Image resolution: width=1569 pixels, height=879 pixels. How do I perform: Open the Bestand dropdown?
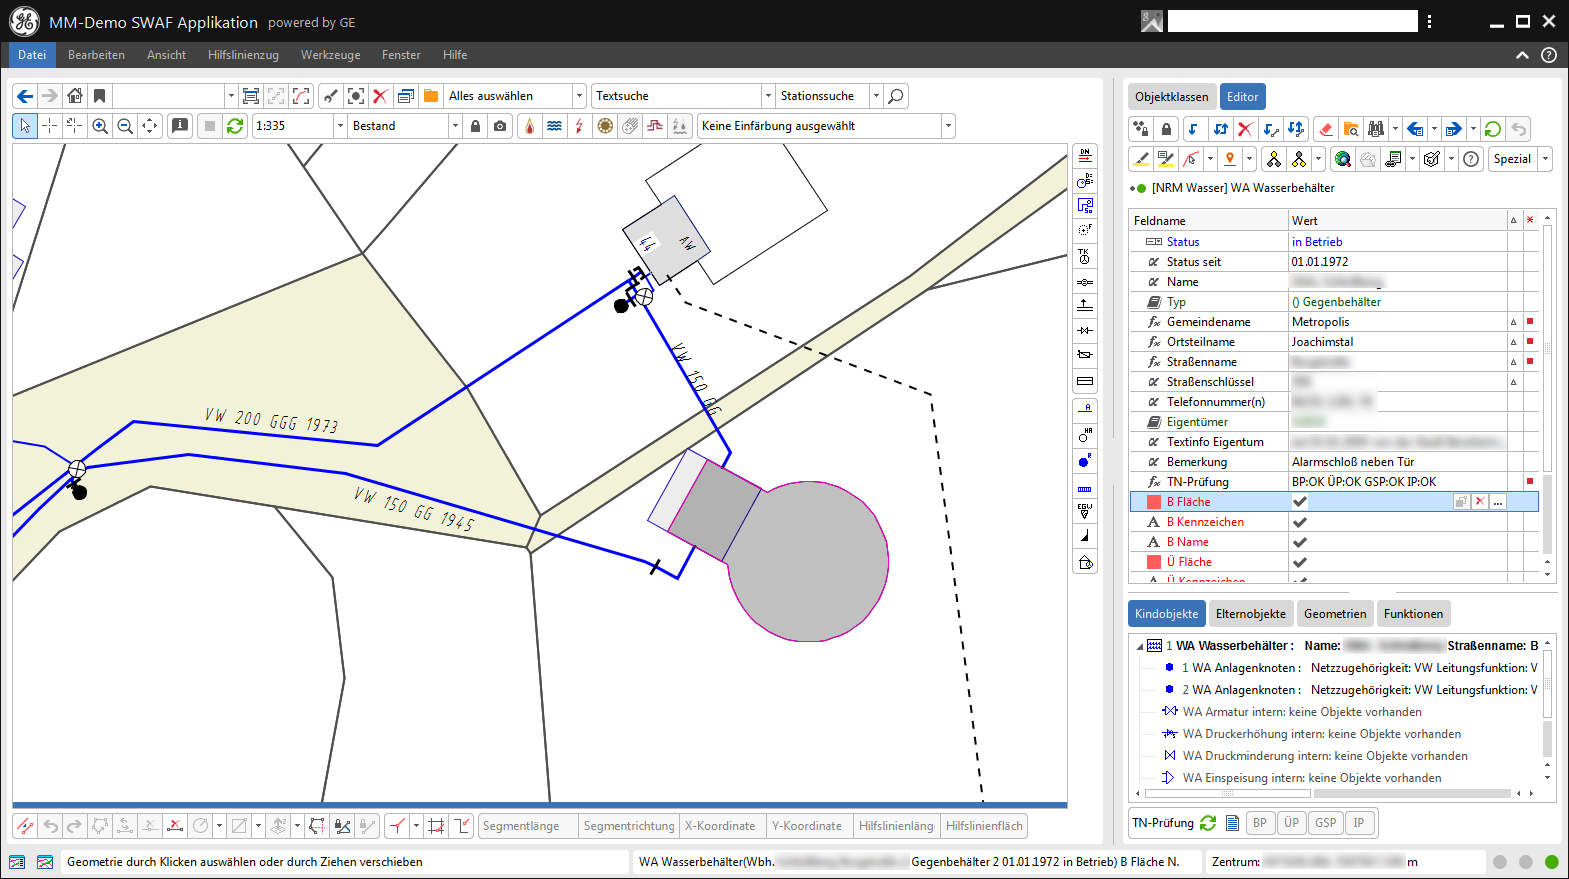coord(455,126)
